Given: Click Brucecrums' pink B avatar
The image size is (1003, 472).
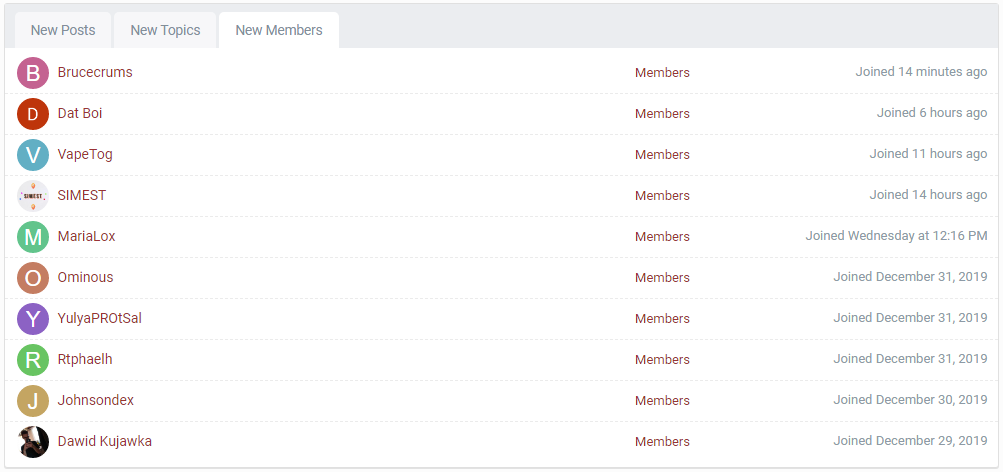Looking at the screenshot, I should tap(33, 72).
